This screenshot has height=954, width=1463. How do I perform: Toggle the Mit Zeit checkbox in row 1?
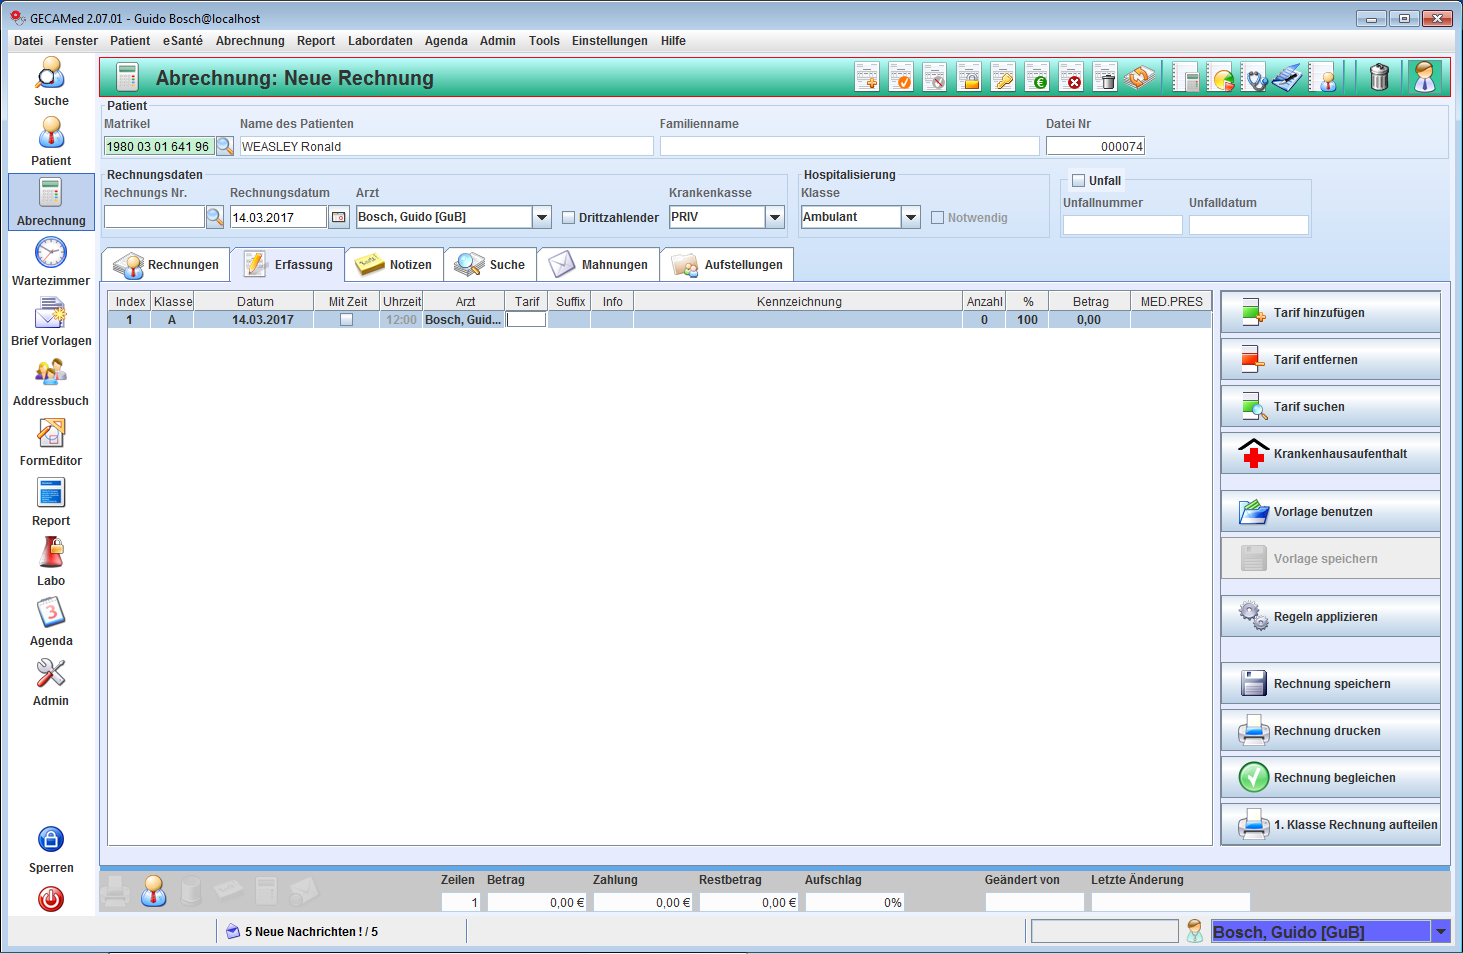(x=346, y=320)
